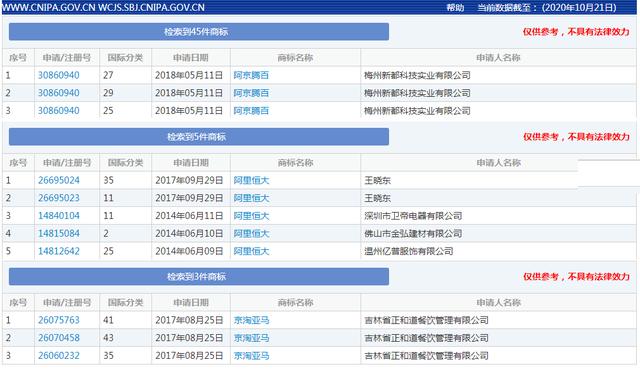Click date 2014年06月11日
The image size is (640, 374).
[189, 216]
